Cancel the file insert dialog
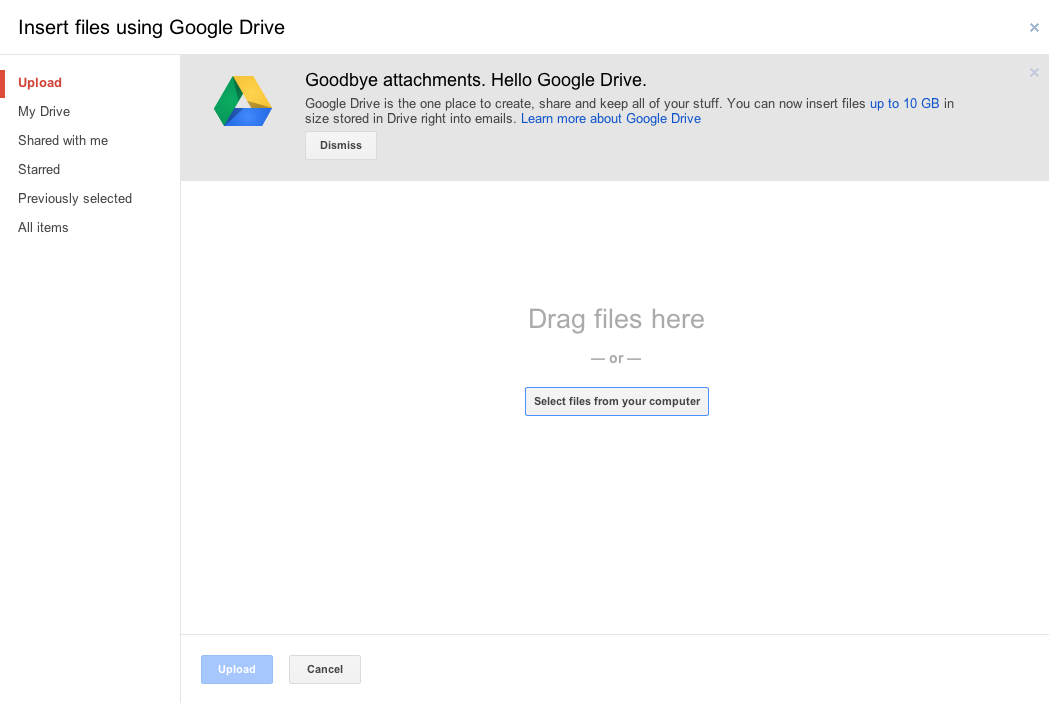The height and width of the screenshot is (703, 1049). coord(324,670)
